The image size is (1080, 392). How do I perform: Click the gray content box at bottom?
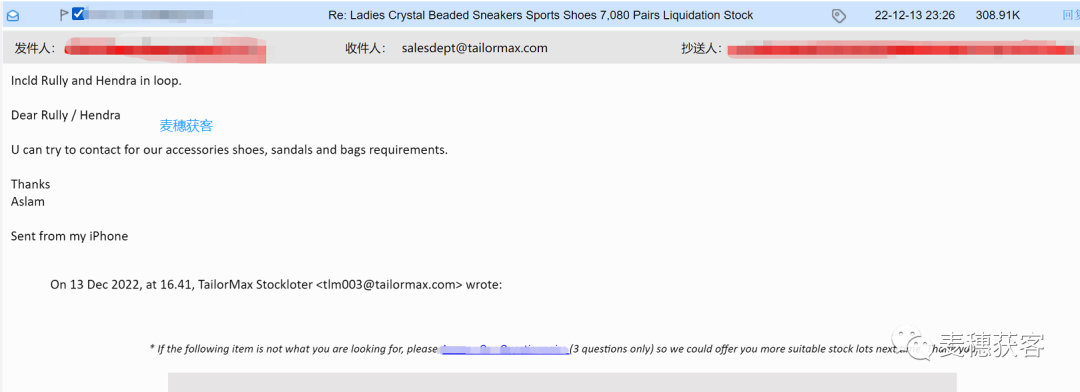pos(562,382)
